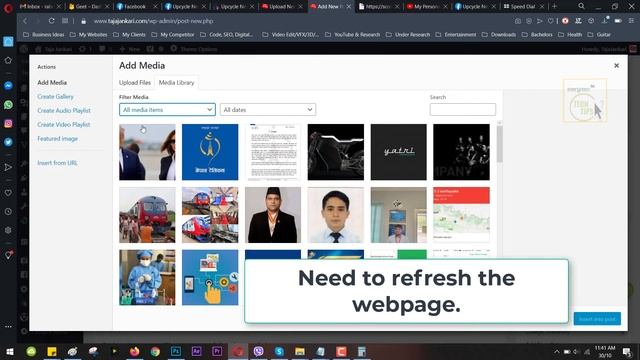Open File Explorer from the taskbar
The width and height of the screenshot is (640, 360).
(x=300, y=351)
